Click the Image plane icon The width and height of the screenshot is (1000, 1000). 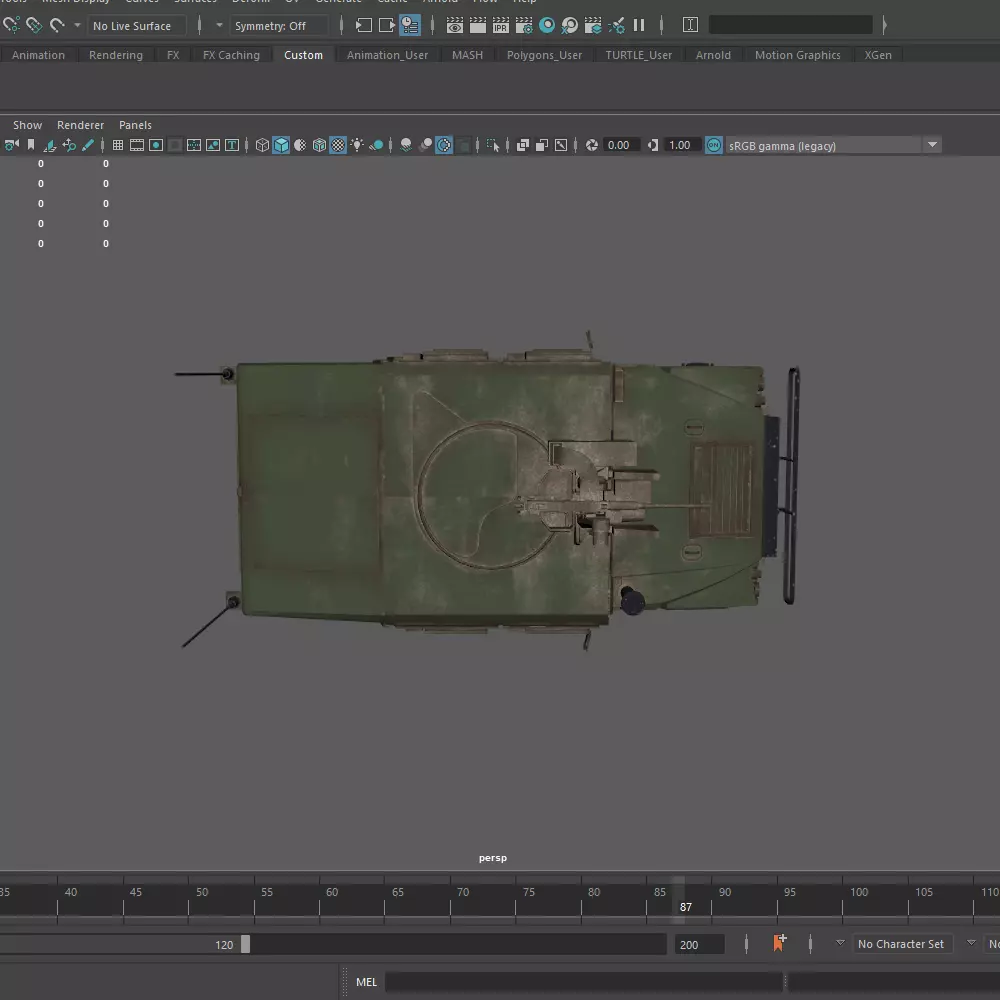50,145
